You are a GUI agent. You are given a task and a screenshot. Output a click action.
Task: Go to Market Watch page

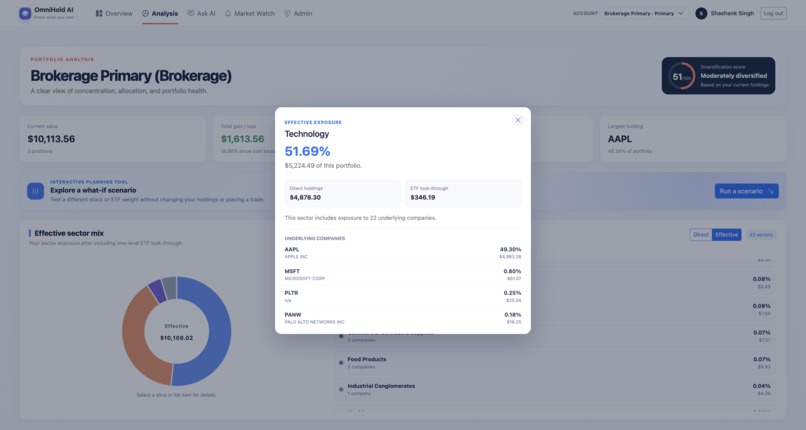[249, 13]
